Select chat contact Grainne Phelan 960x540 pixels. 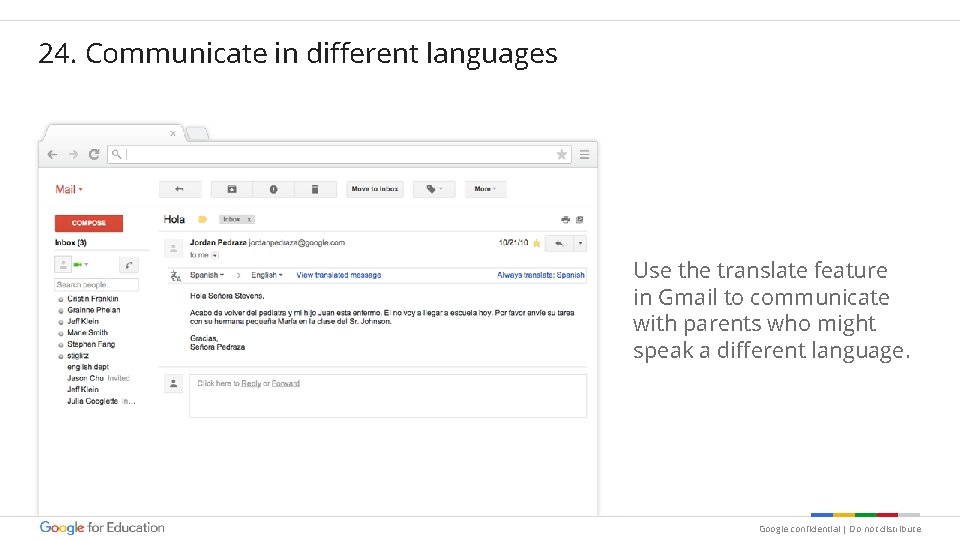coord(94,310)
